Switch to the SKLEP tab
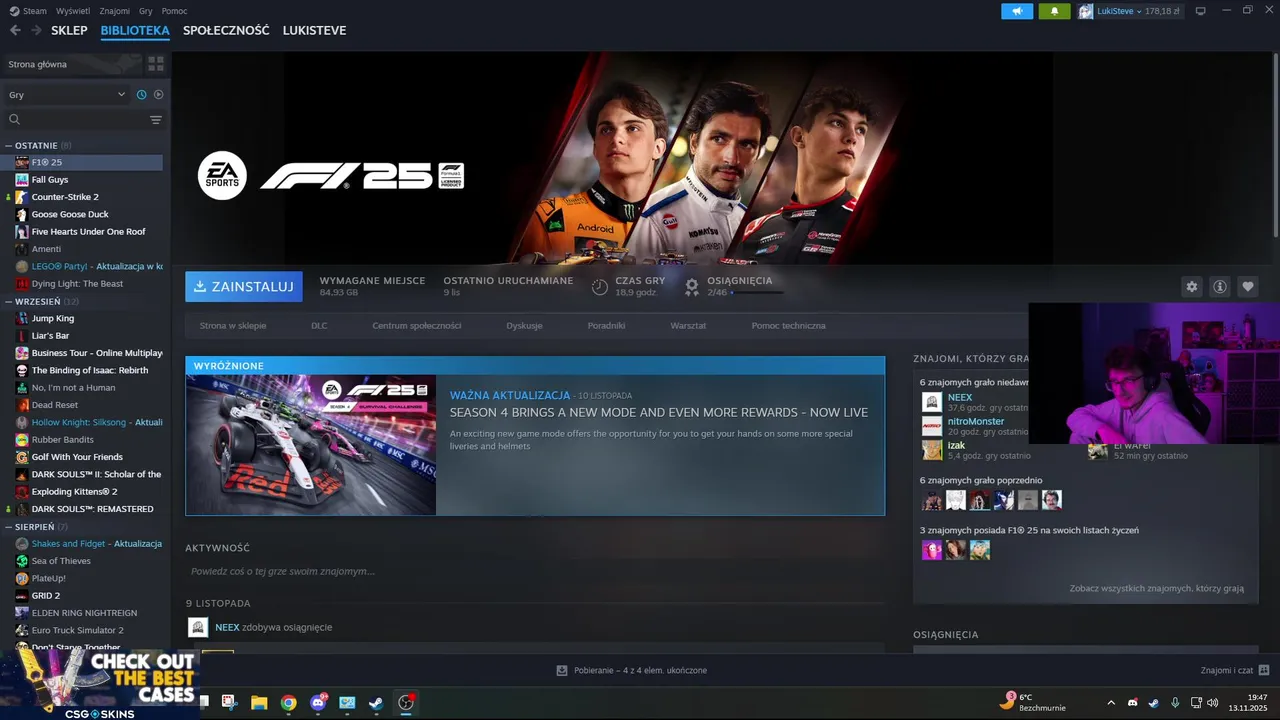Screen dimensions: 1280x720 click(x=69, y=30)
